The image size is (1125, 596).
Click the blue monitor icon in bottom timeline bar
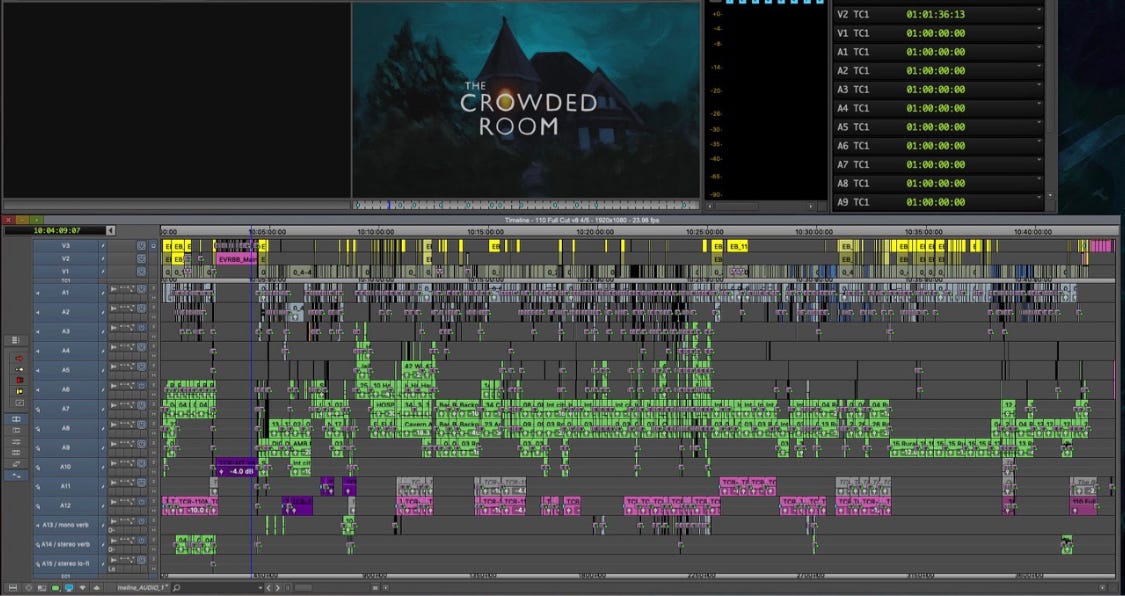pos(69,588)
